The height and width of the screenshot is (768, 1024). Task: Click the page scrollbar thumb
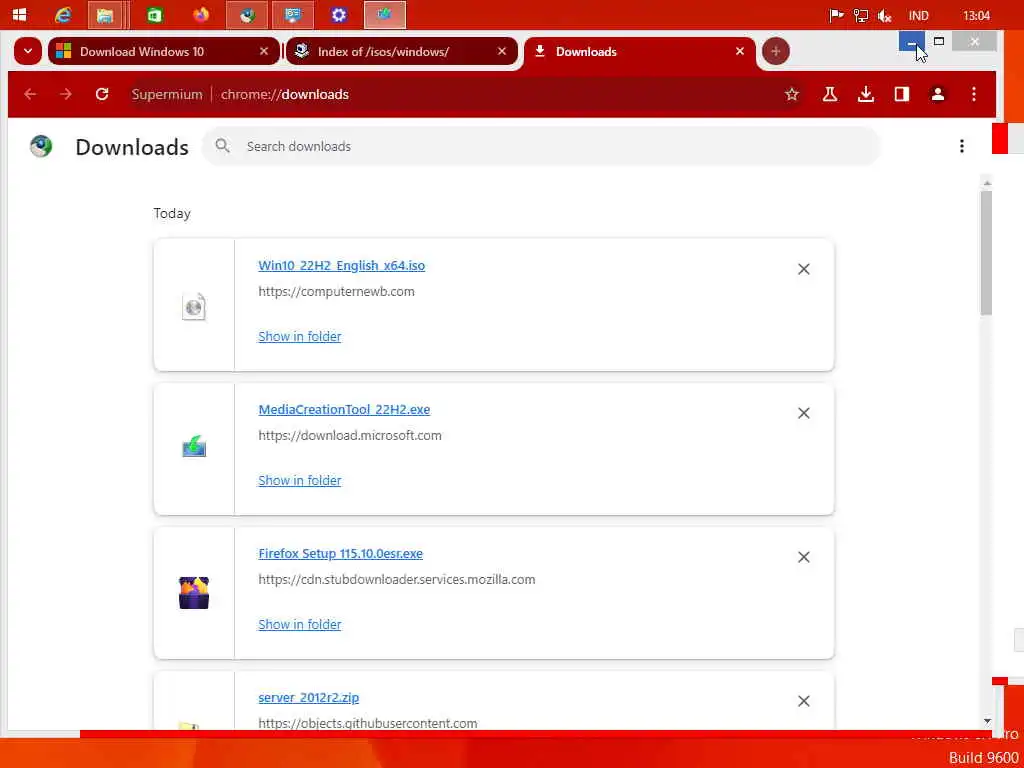pyautogui.click(x=986, y=252)
